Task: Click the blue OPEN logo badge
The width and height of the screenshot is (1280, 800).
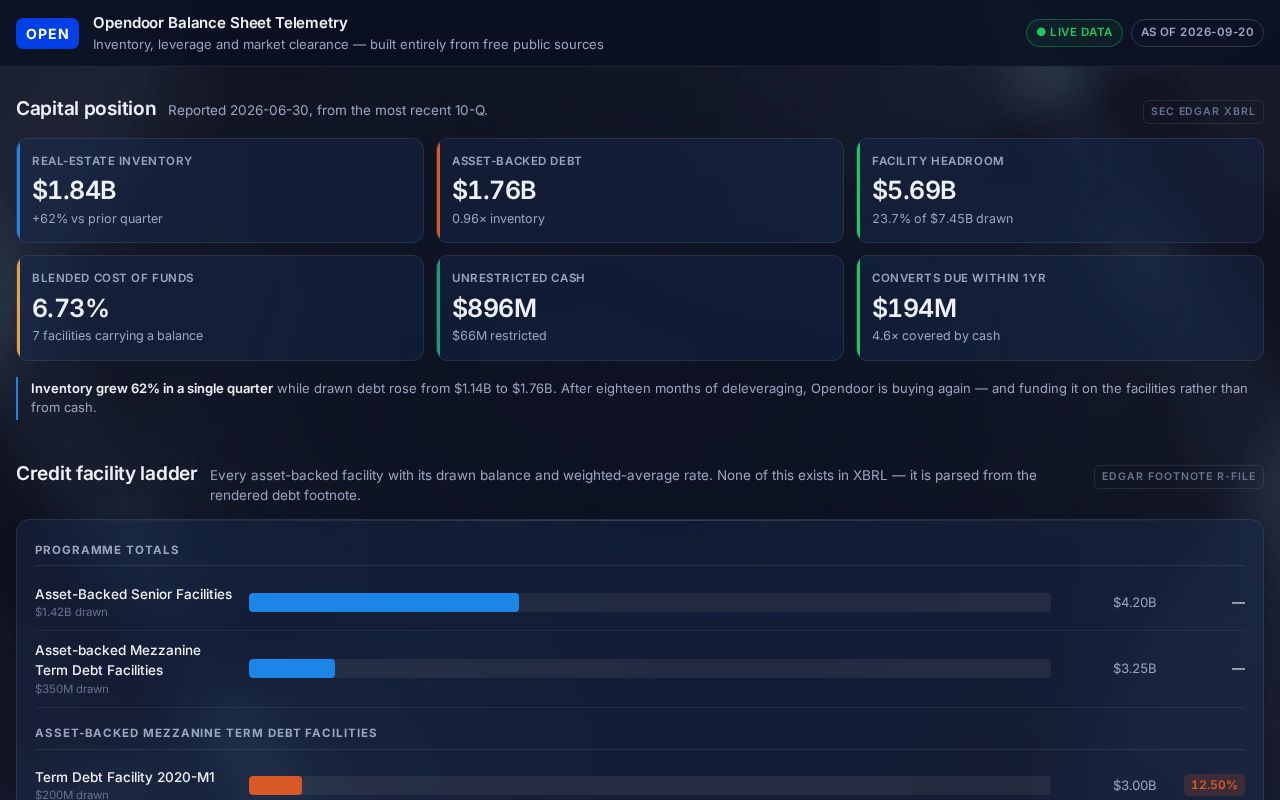Action: [47, 33]
